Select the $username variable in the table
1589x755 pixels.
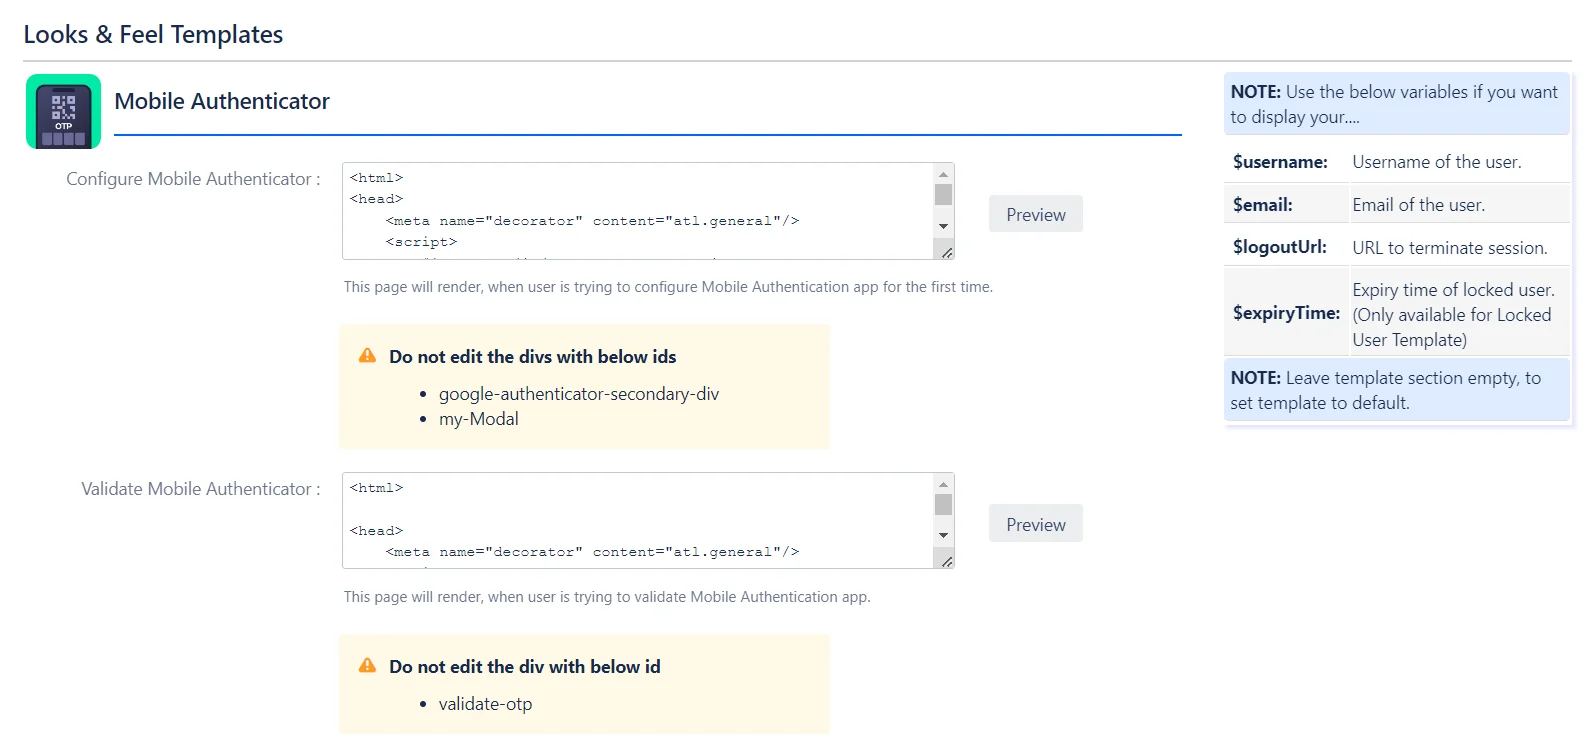click(1280, 162)
